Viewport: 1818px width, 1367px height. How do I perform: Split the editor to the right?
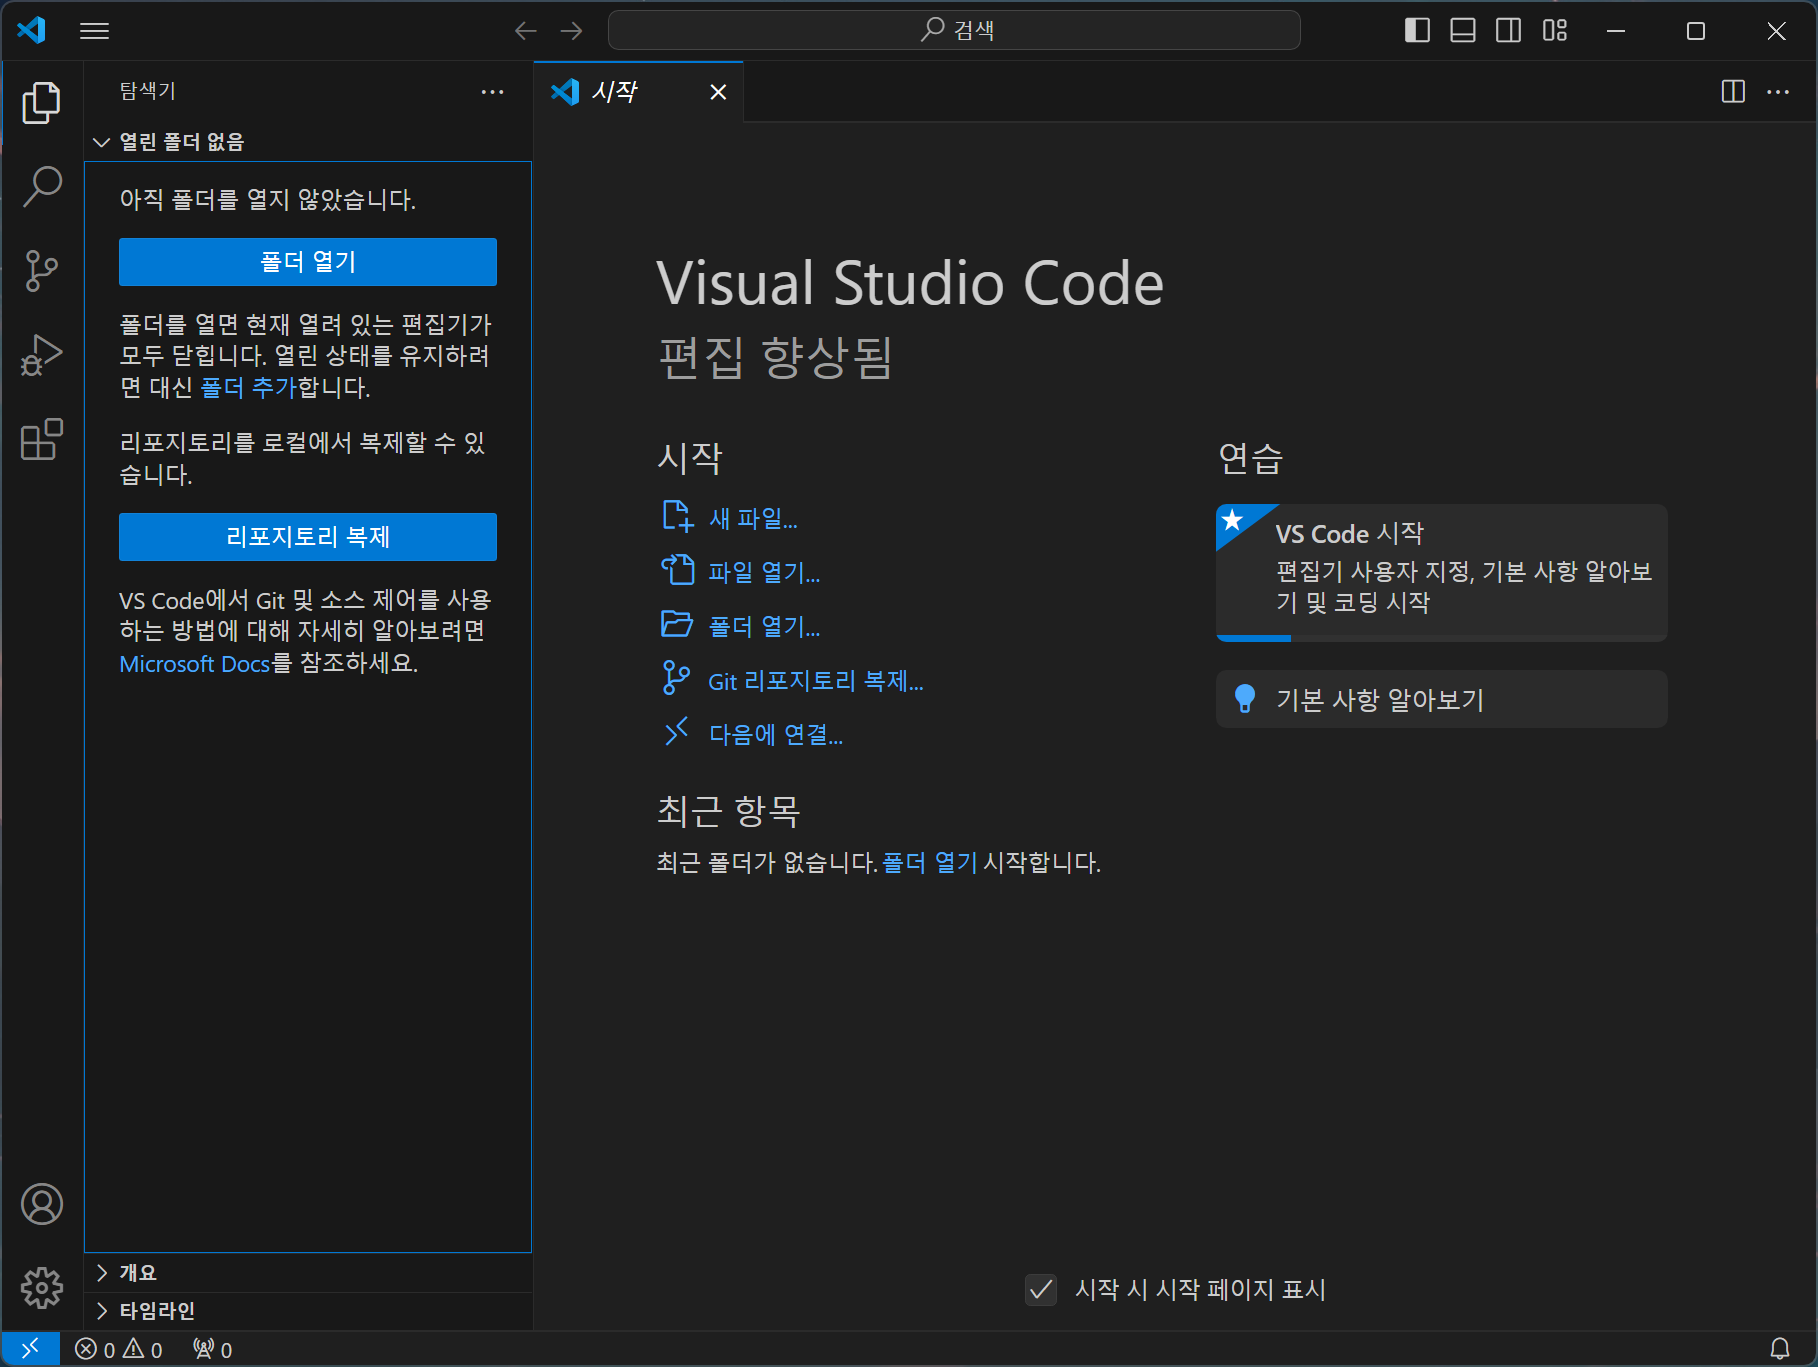tap(1733, 92)
